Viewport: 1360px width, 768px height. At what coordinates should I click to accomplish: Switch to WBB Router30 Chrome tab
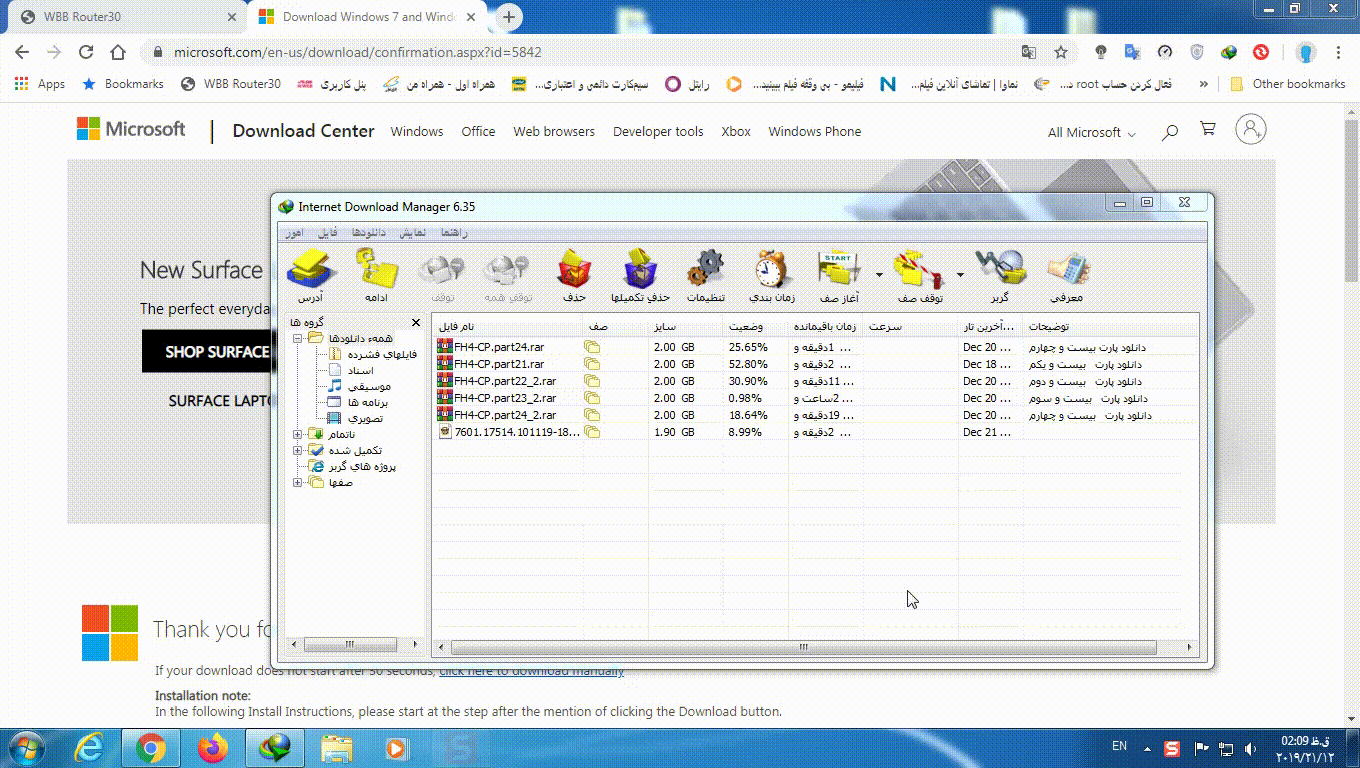pos(125,17)
